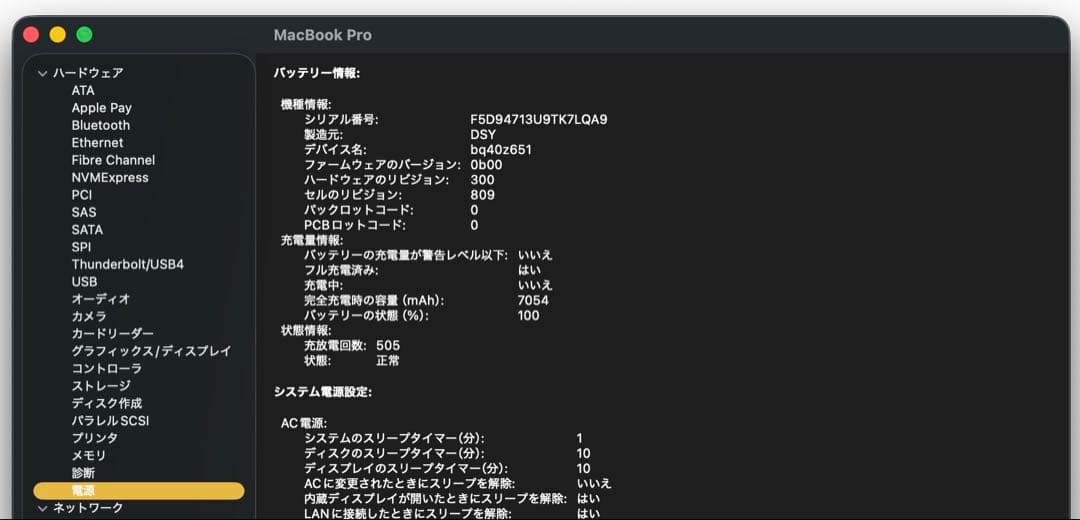Image resolution: width=1080 pixels, height=520 pixels.
Task: Select パラレルSCSI in the sidebar
Action: click(x=110, y=421)
